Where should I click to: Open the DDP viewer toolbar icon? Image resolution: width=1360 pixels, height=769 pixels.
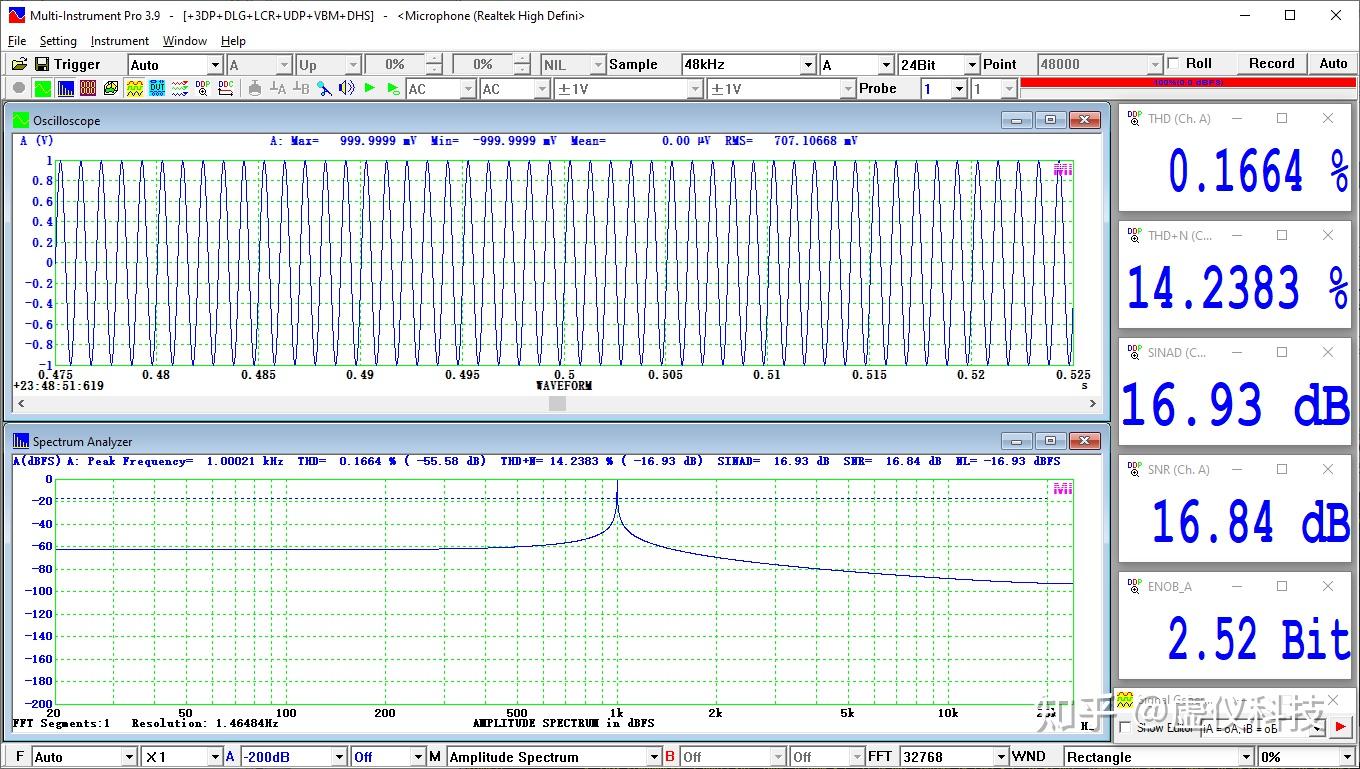(x=203, y=88)
